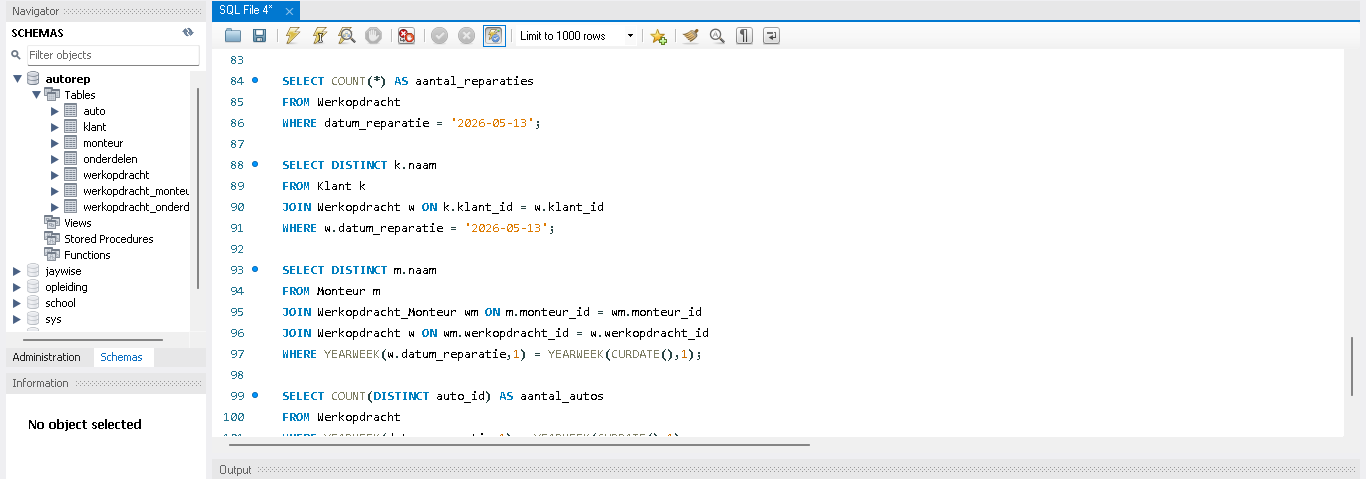This screenshot has width=1366, height=479.
Task: Toggle the auto-commit mode button
Action: [x=494, y=36]
